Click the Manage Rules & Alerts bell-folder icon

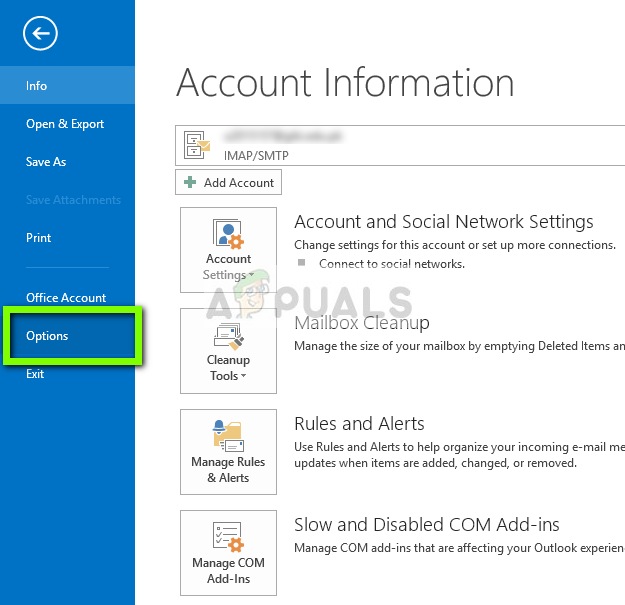click(228, 436)
